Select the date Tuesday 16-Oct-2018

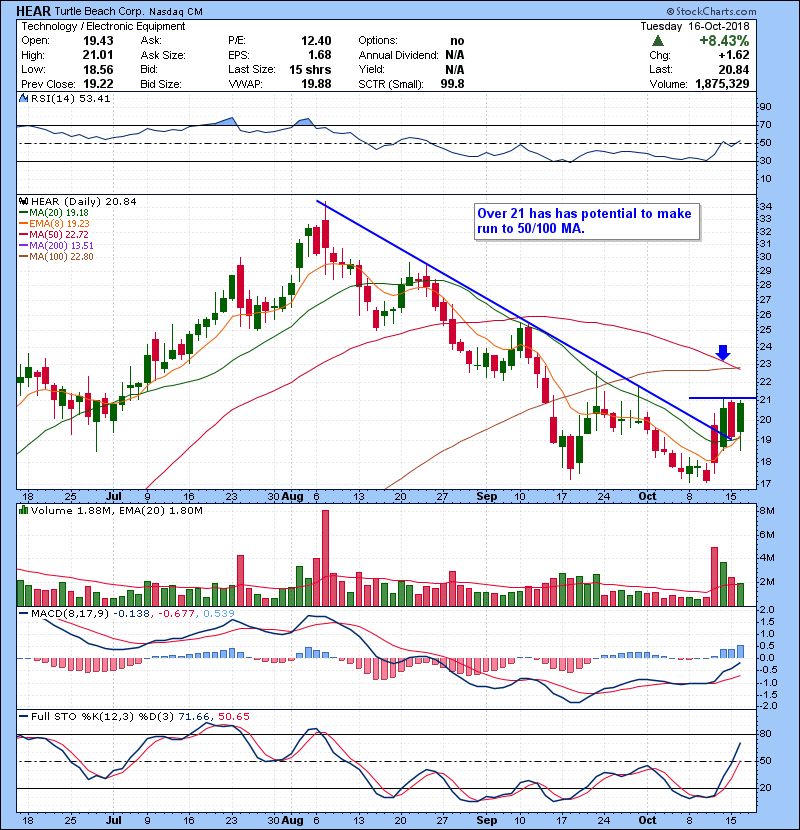pyautogui.click(x=695, y=26)
